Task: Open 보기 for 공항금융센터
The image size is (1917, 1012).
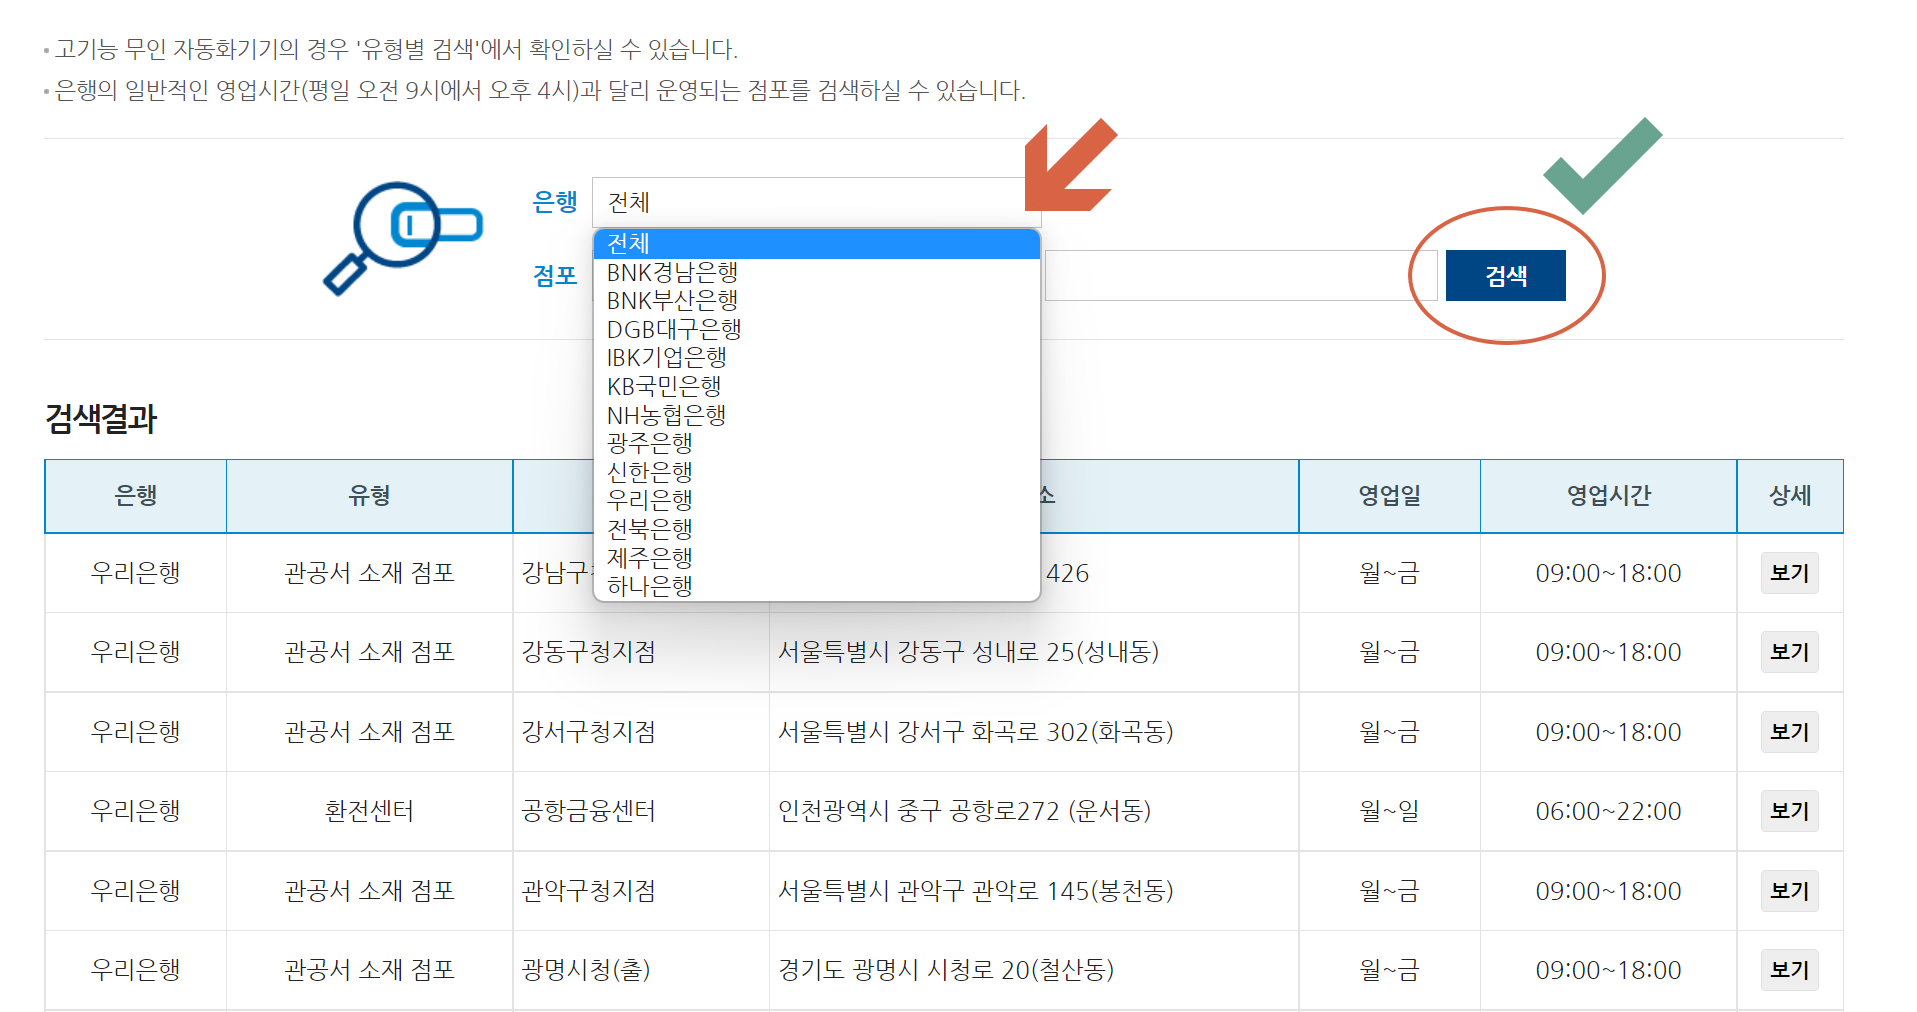Action: click(x=1789, y=811)
